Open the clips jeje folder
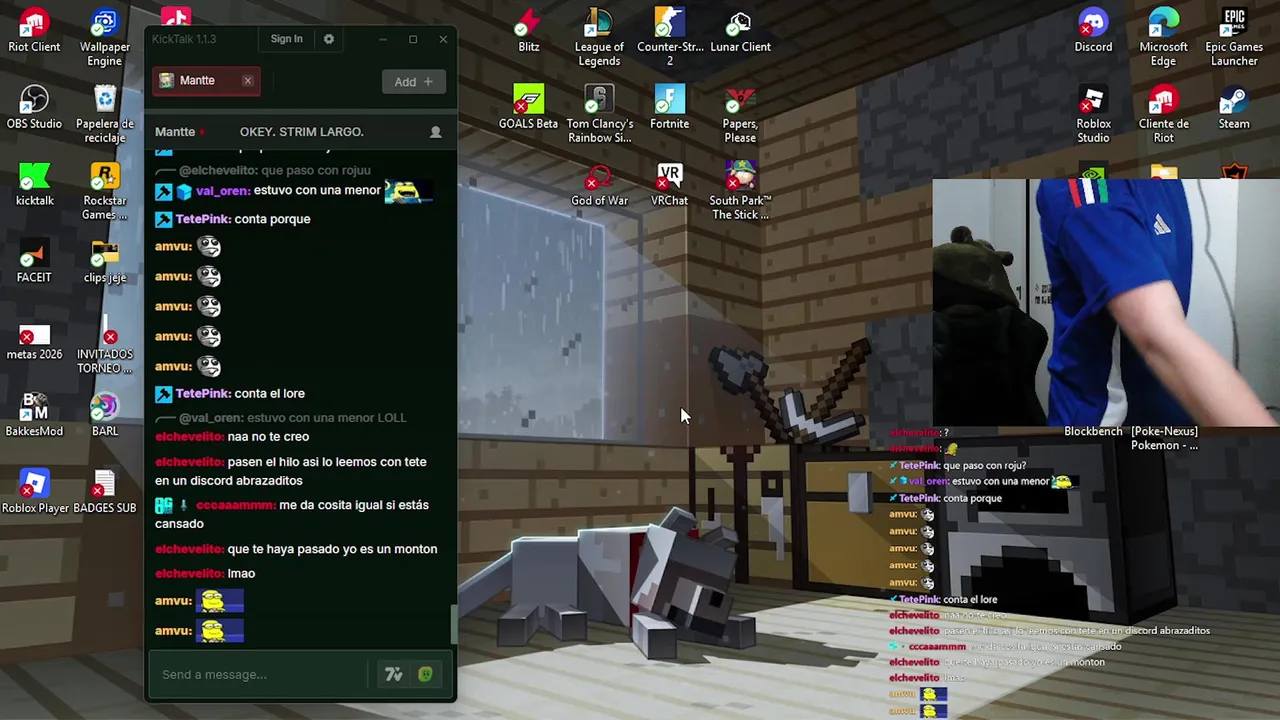Screen dimensions: 1280x720 105,261
